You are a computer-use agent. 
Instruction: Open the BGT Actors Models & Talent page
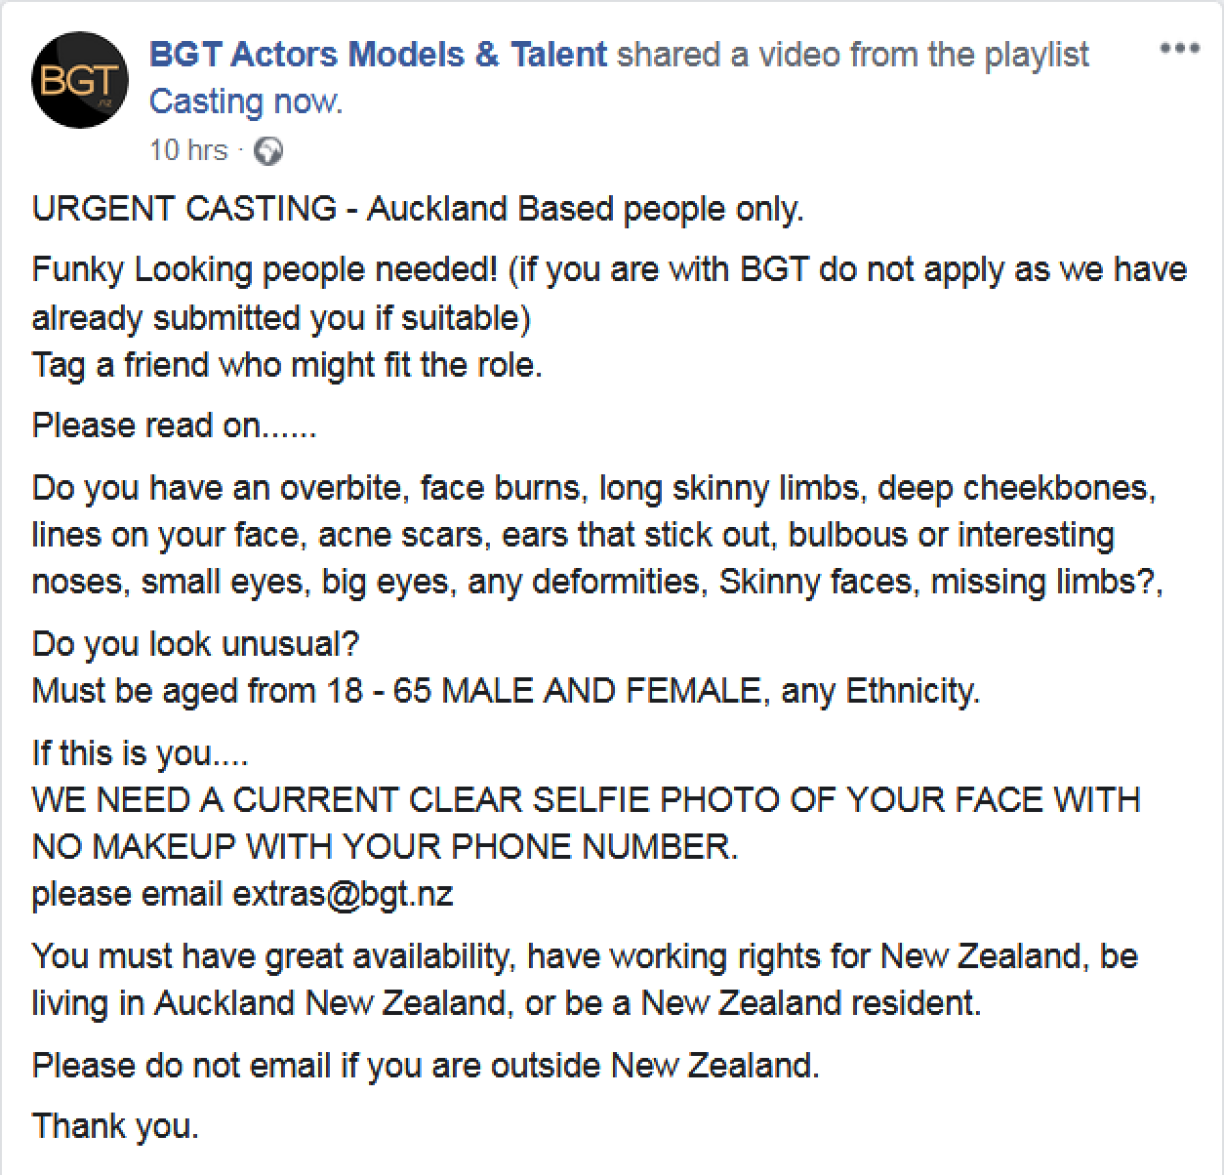click(378, 54)
